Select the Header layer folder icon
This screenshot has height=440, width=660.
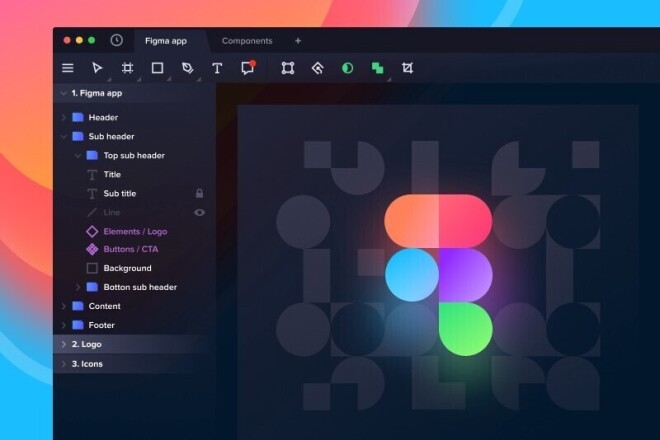tap(78, 117)
